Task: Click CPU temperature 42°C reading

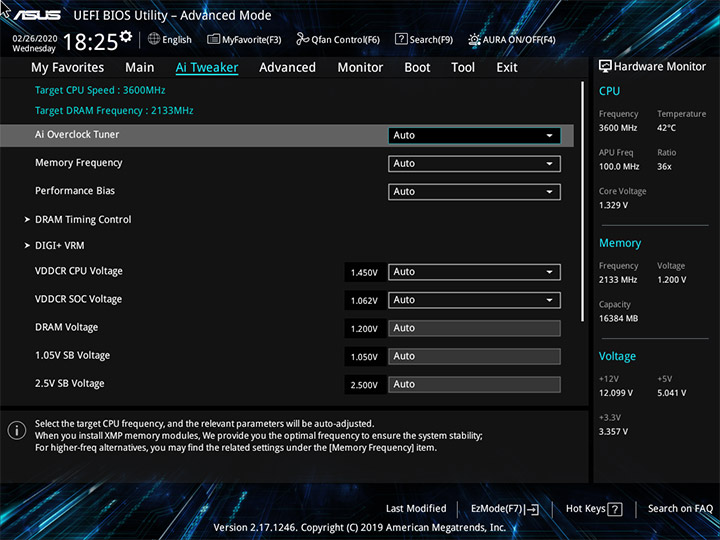Action: [666, 128]
